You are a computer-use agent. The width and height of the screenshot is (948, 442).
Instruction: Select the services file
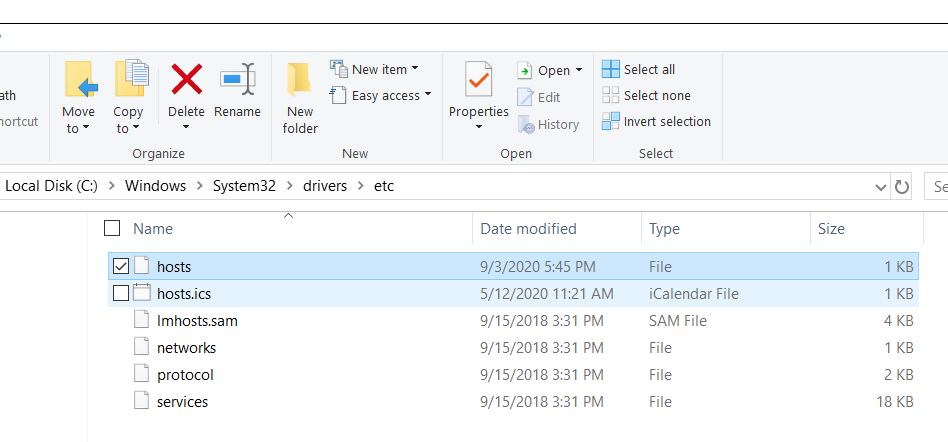click(182, 401)
